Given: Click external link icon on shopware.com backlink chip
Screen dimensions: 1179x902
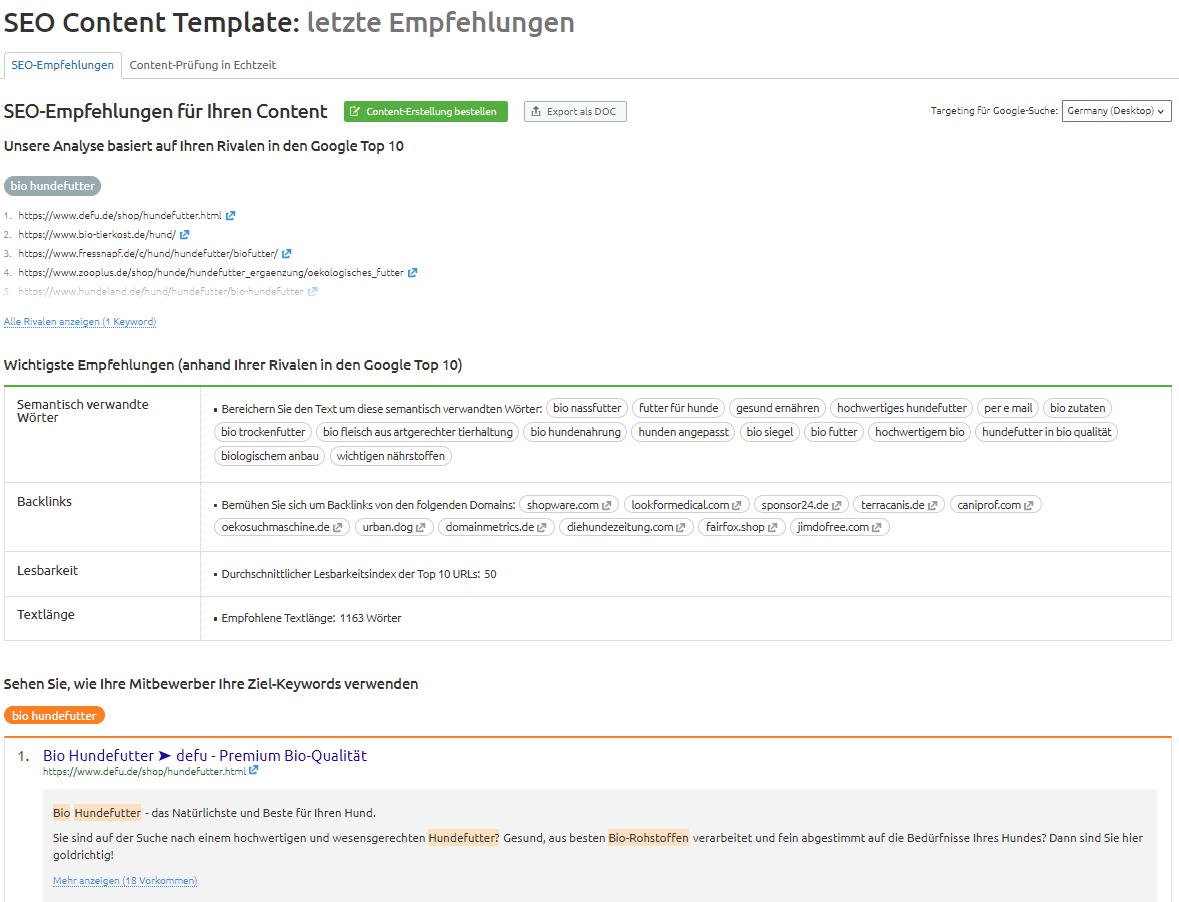Looking at the screenshot, I should 607,503.
